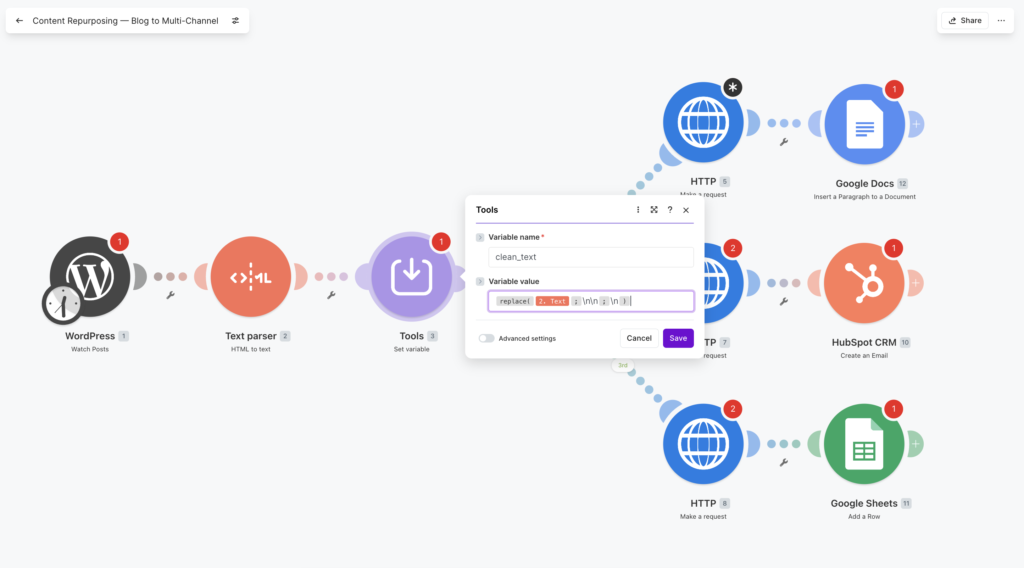Open the clock schedule on WordPress module
Image resolution: width=1024 pixels, height=568 pixels.
coord(62,304)
